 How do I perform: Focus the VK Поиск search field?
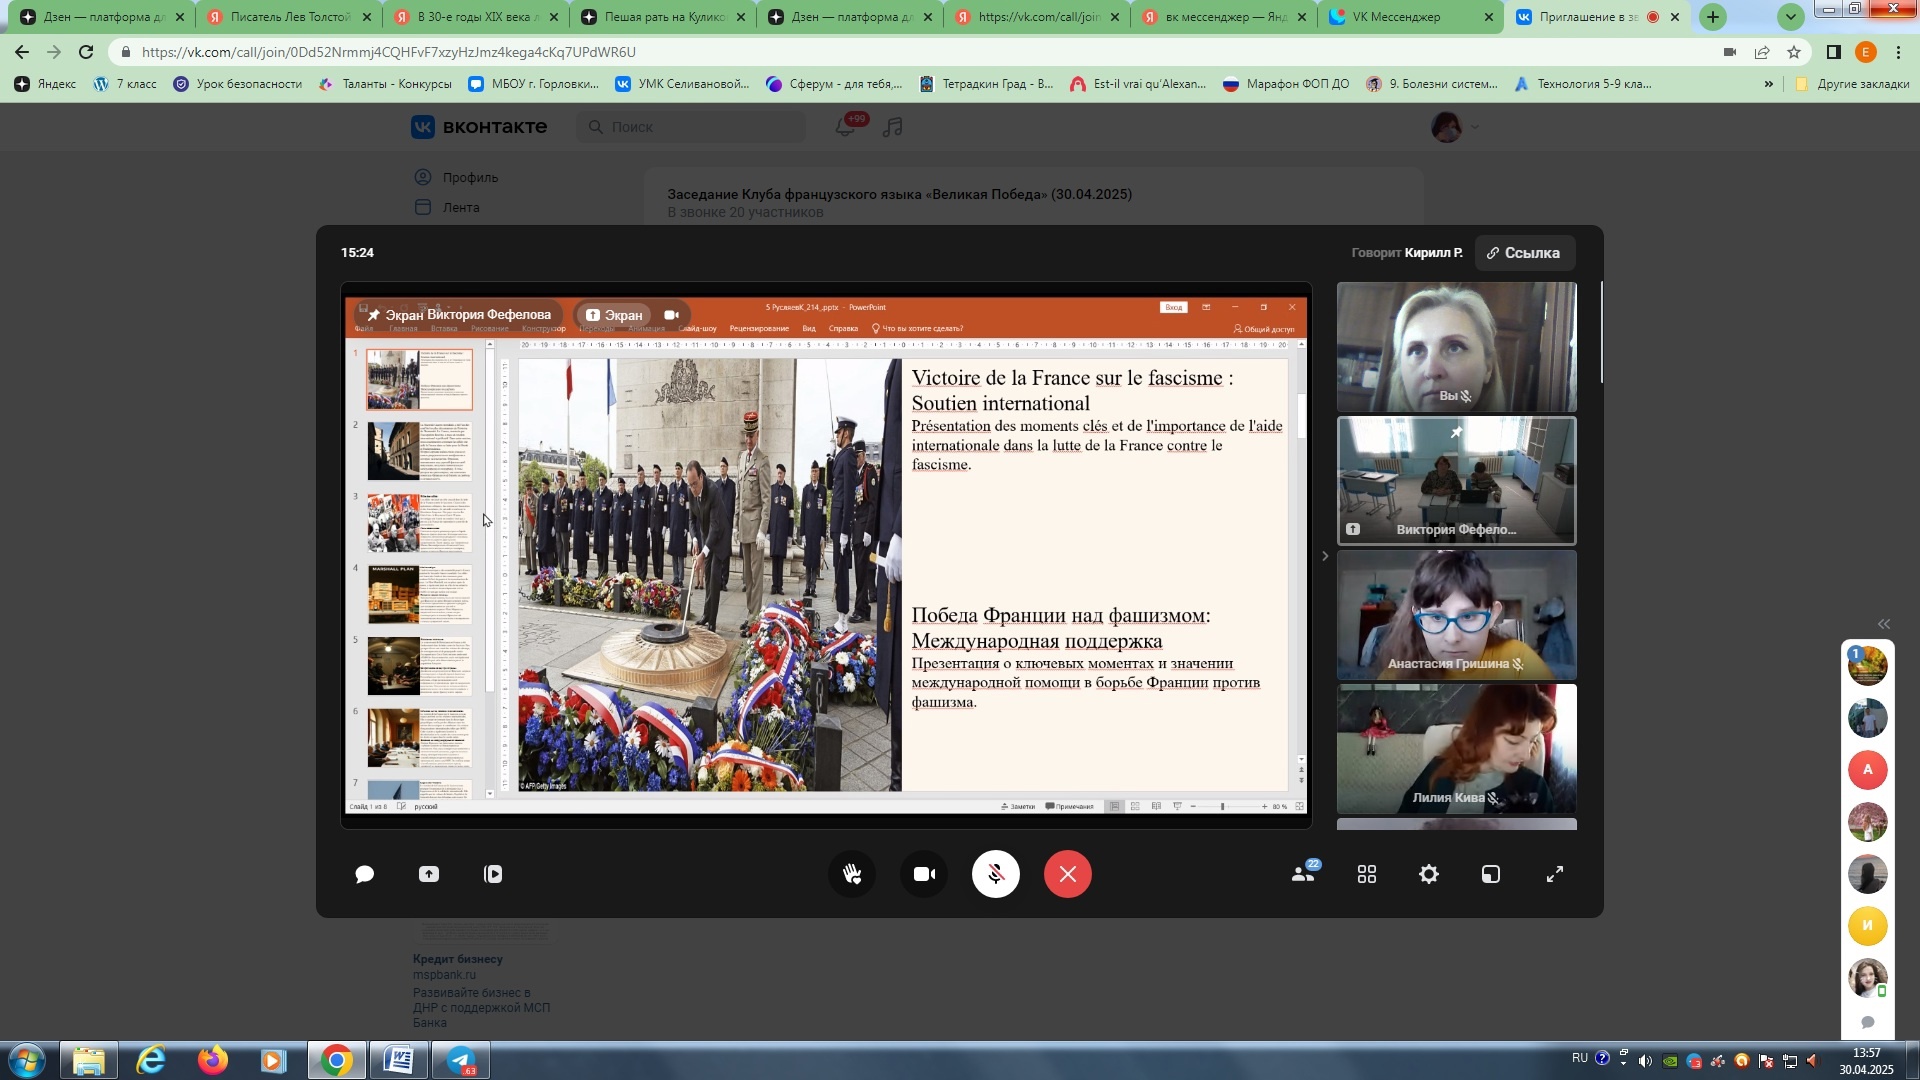(x=691, y=127)
